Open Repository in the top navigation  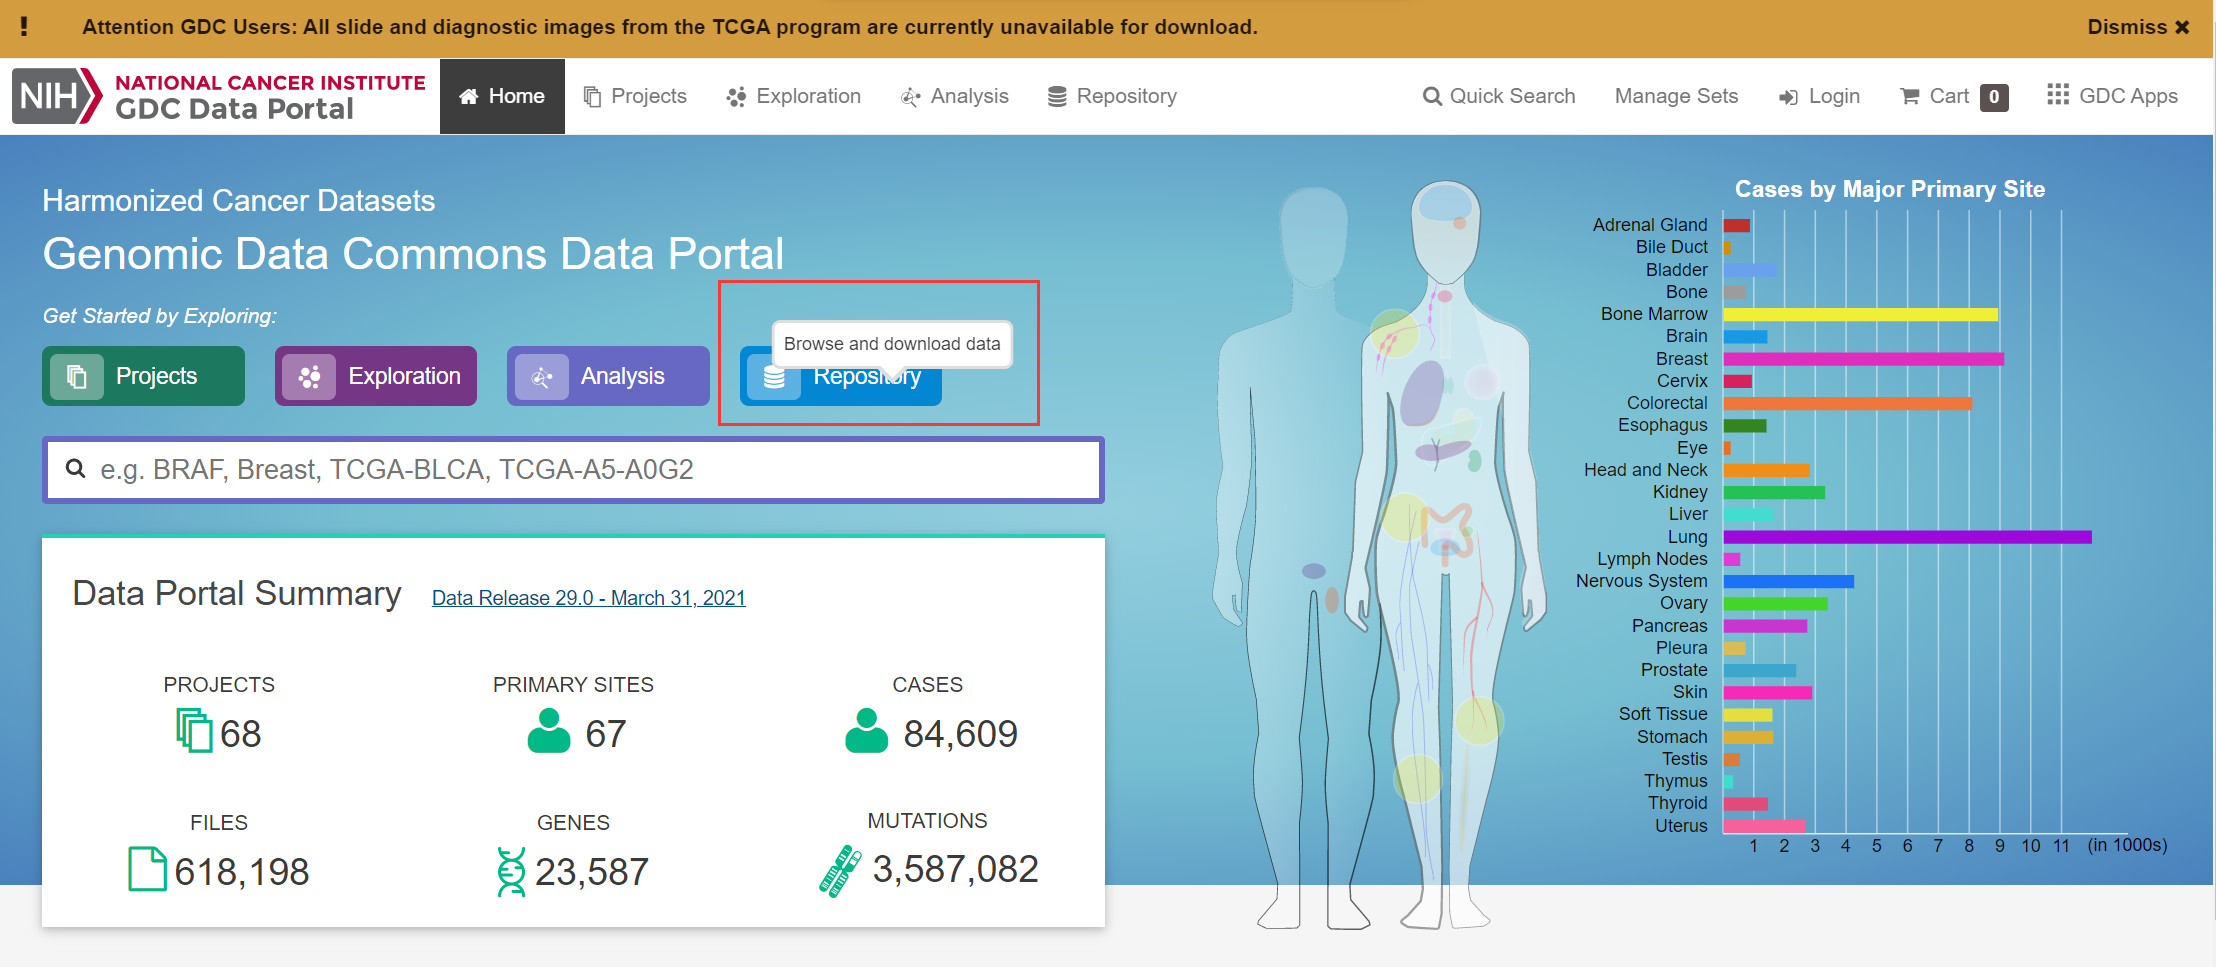coord(1112,96)
